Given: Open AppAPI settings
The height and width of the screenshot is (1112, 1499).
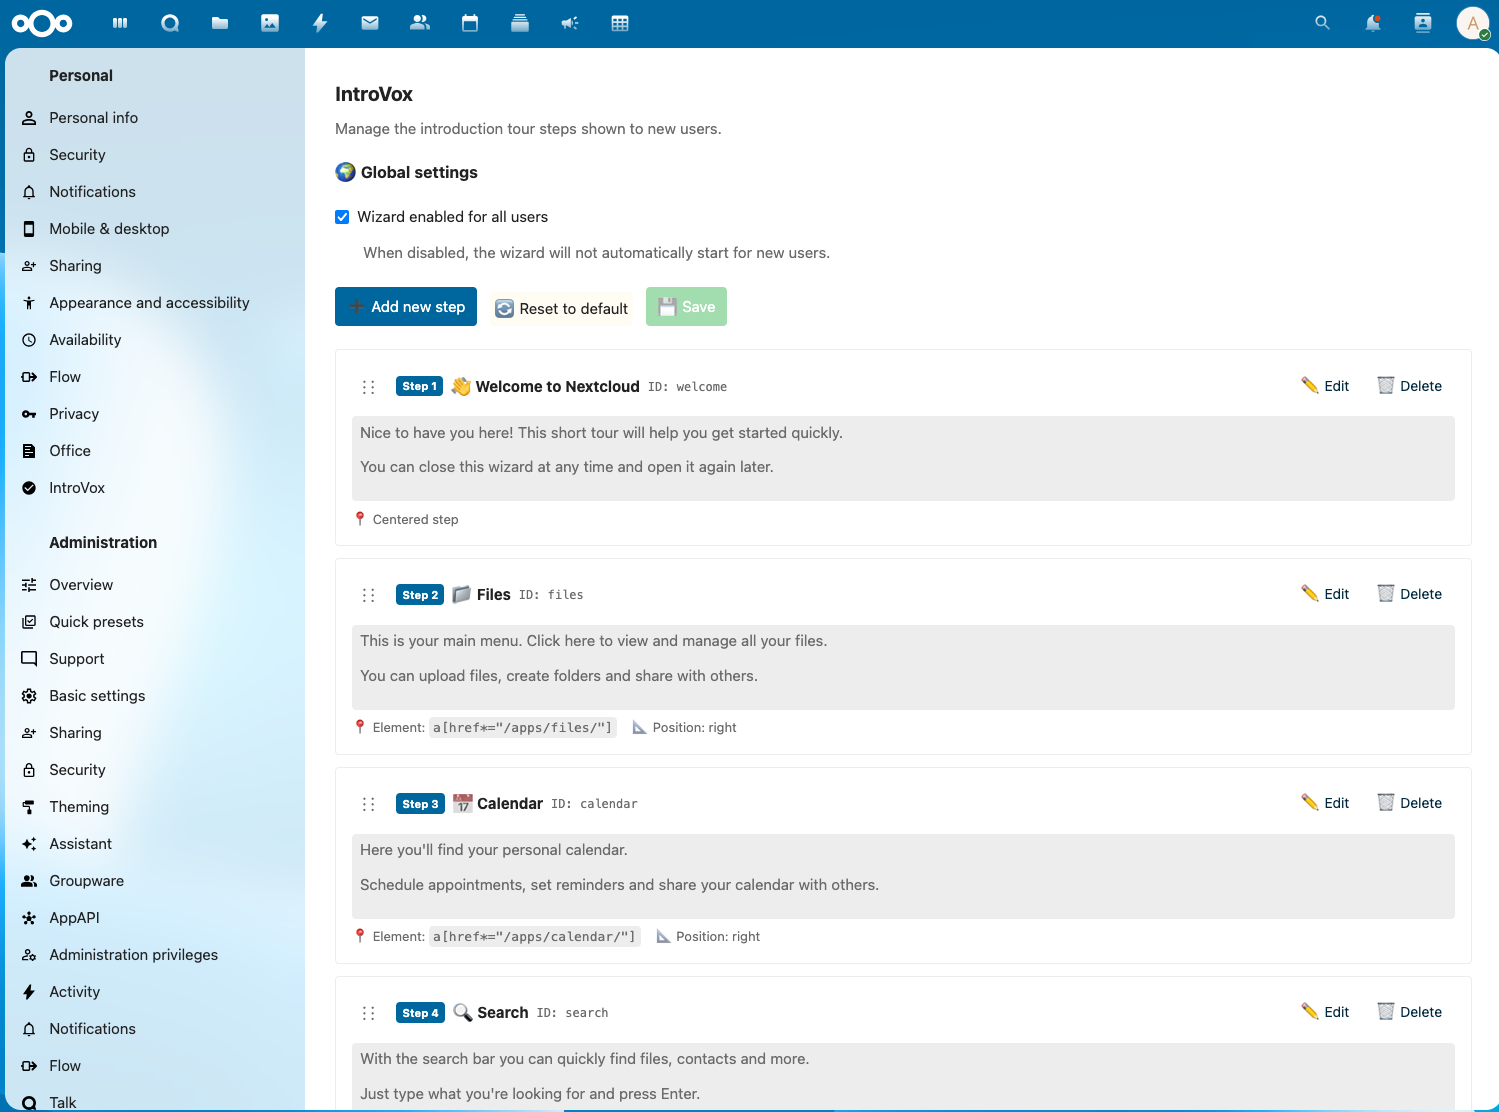Looking at the screenshot, I should click(x=155, y=918).
